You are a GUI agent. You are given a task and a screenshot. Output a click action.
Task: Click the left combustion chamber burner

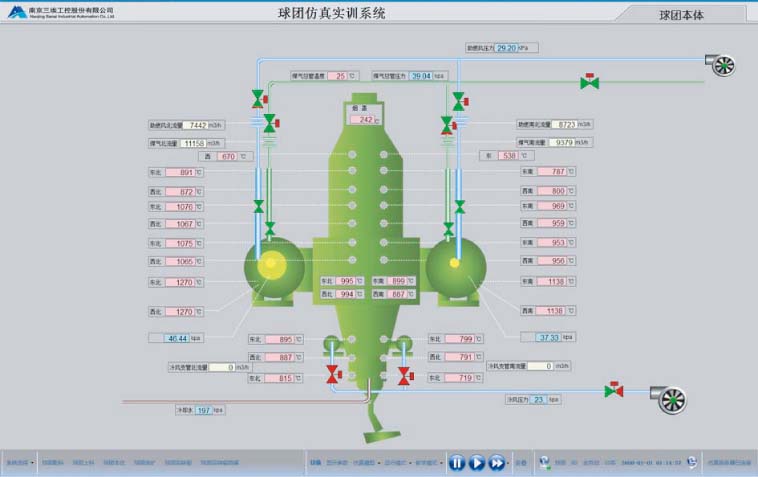270,265
